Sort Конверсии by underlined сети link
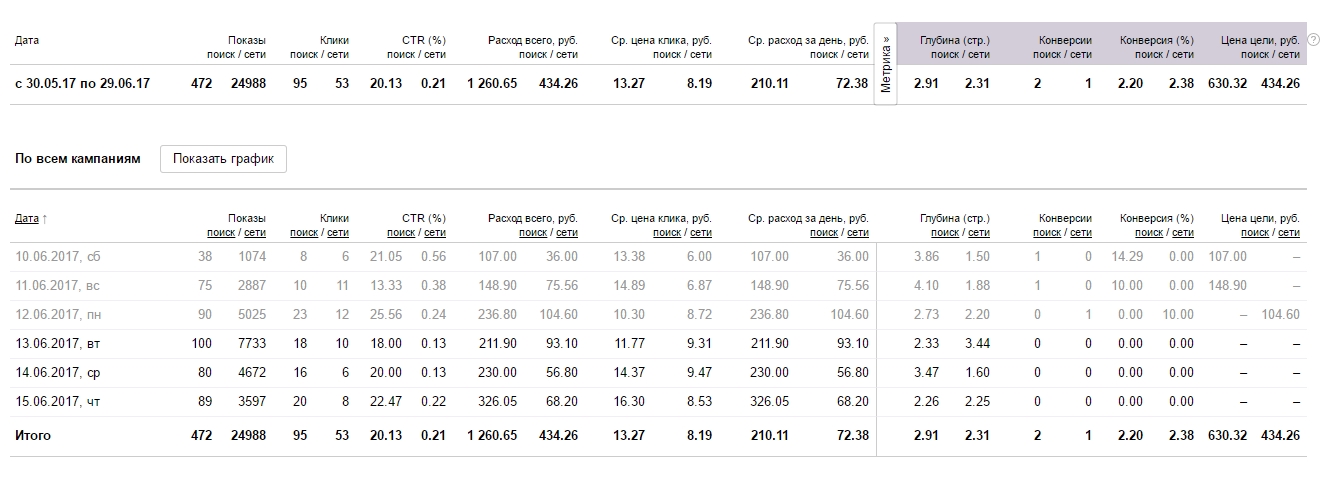Screen dimensions: 1327x482 (1081, 233)
